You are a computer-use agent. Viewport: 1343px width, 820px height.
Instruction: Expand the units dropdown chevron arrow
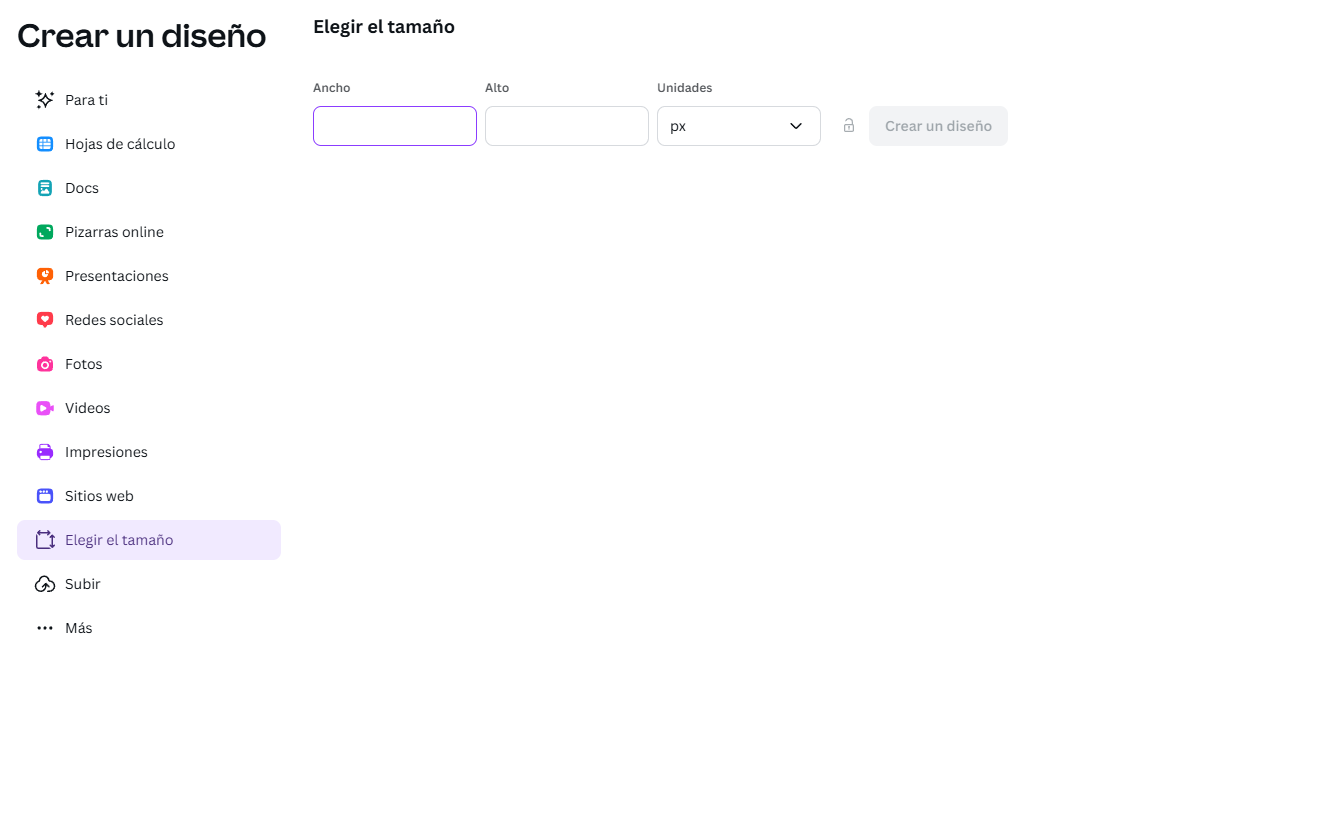(796, 126)
